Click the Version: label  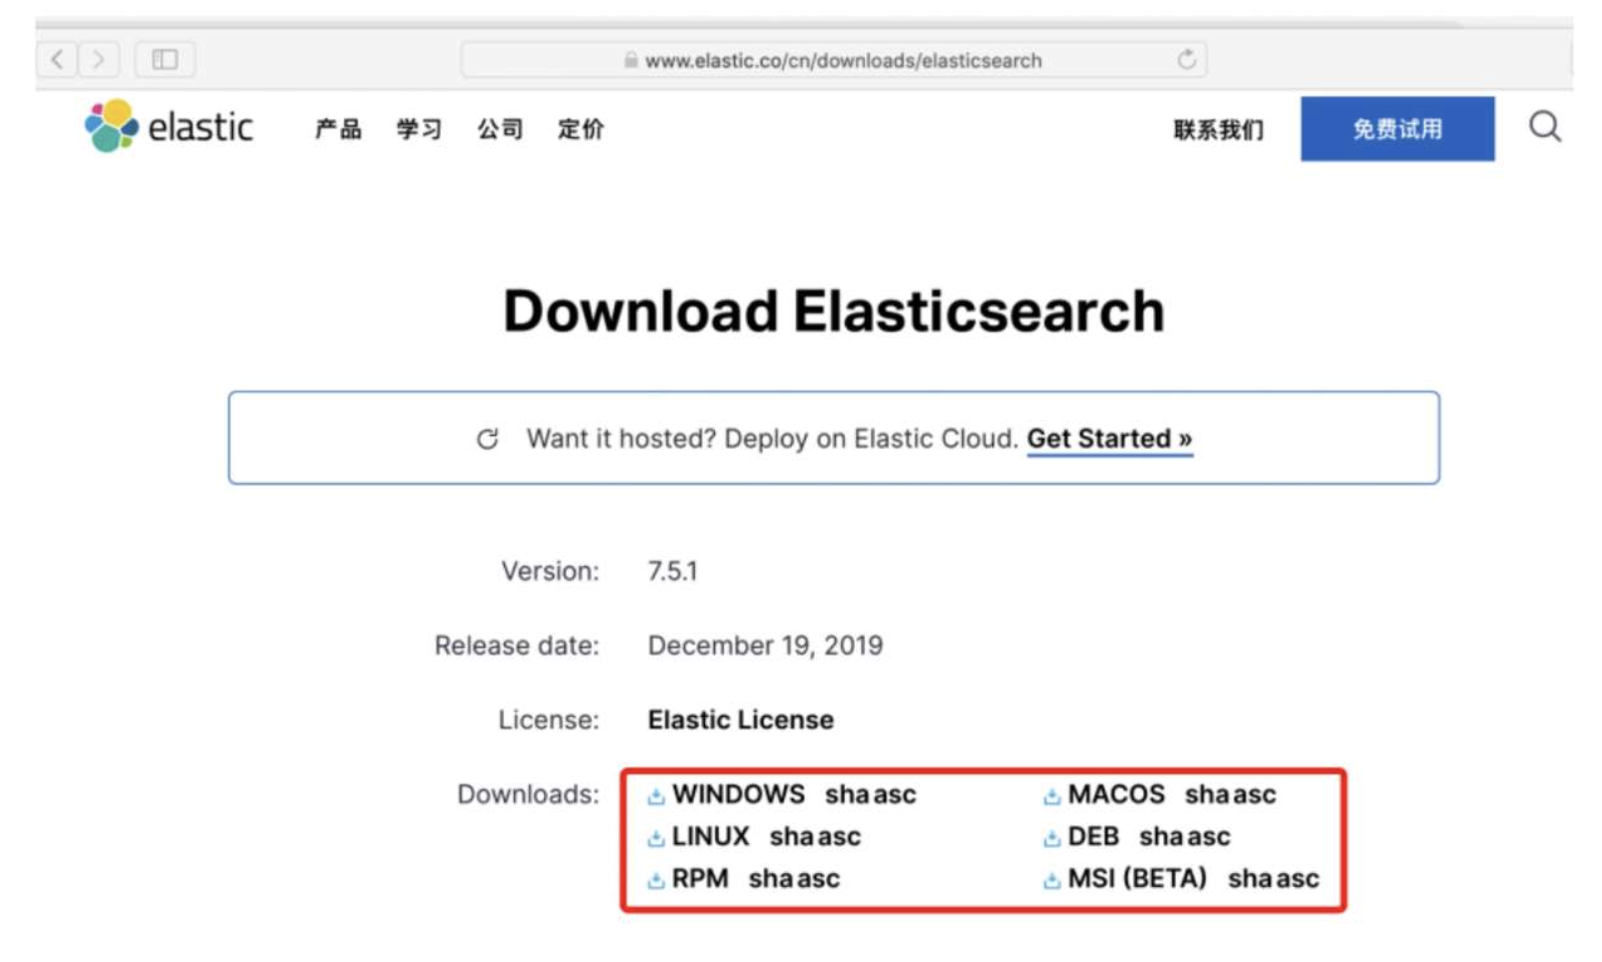550,572
